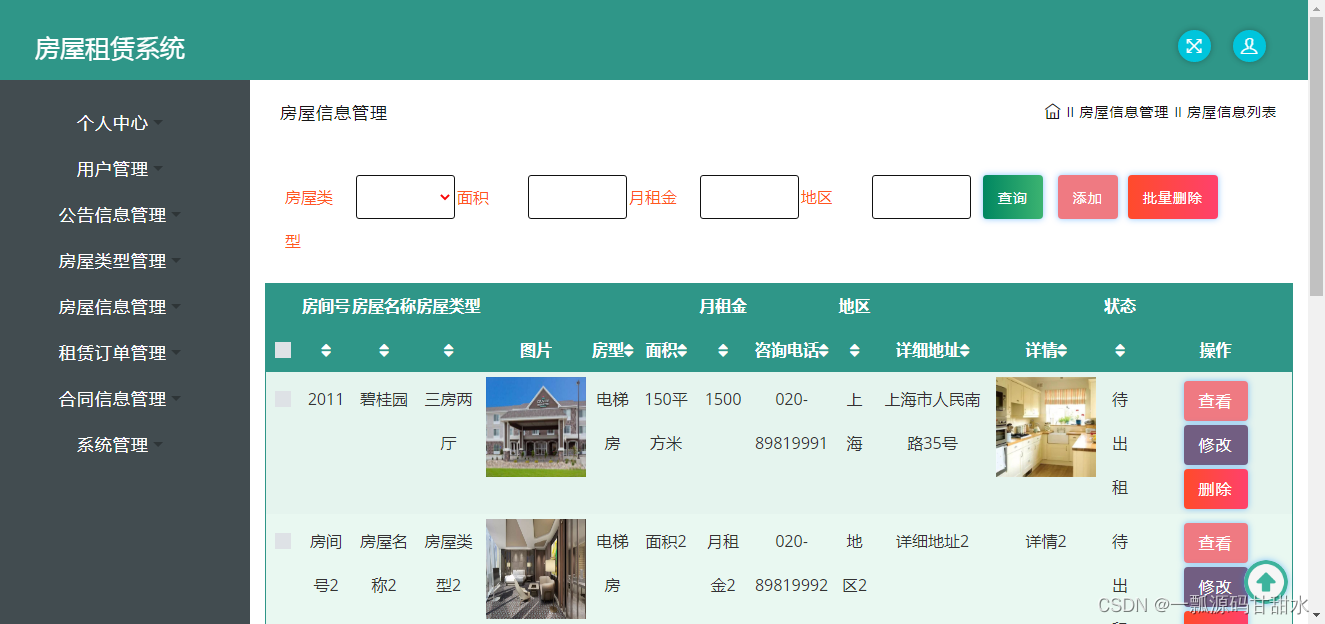1325x624 pixels.
Task: Toggle the select-all checkbox in table header
Action: [x=282, y=349]
